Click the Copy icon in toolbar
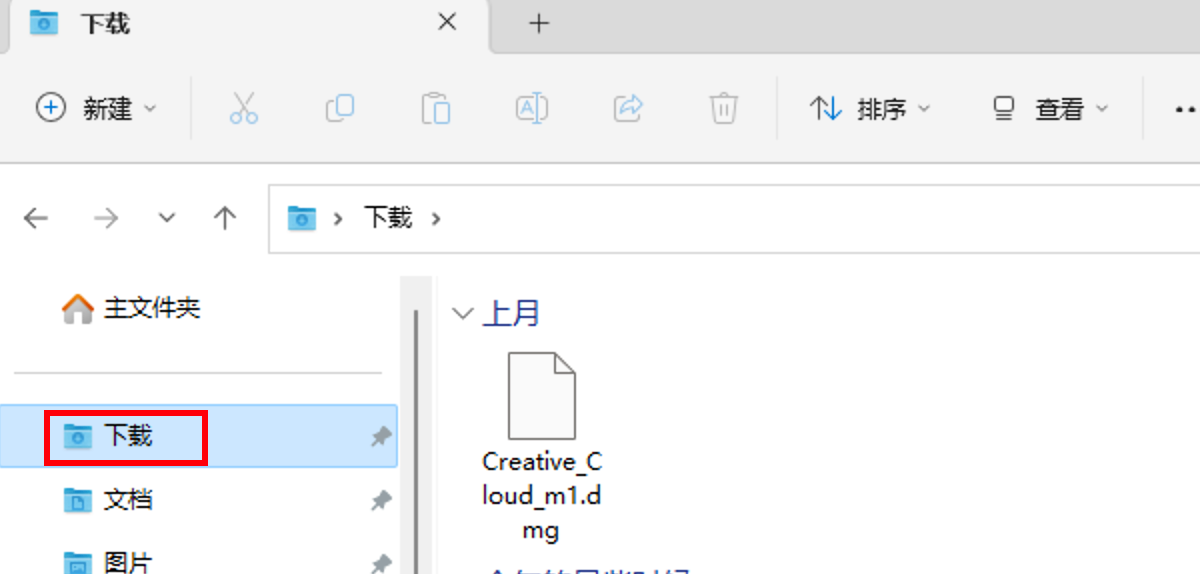This screenshot has height=574, width=1200. (340, 108)
